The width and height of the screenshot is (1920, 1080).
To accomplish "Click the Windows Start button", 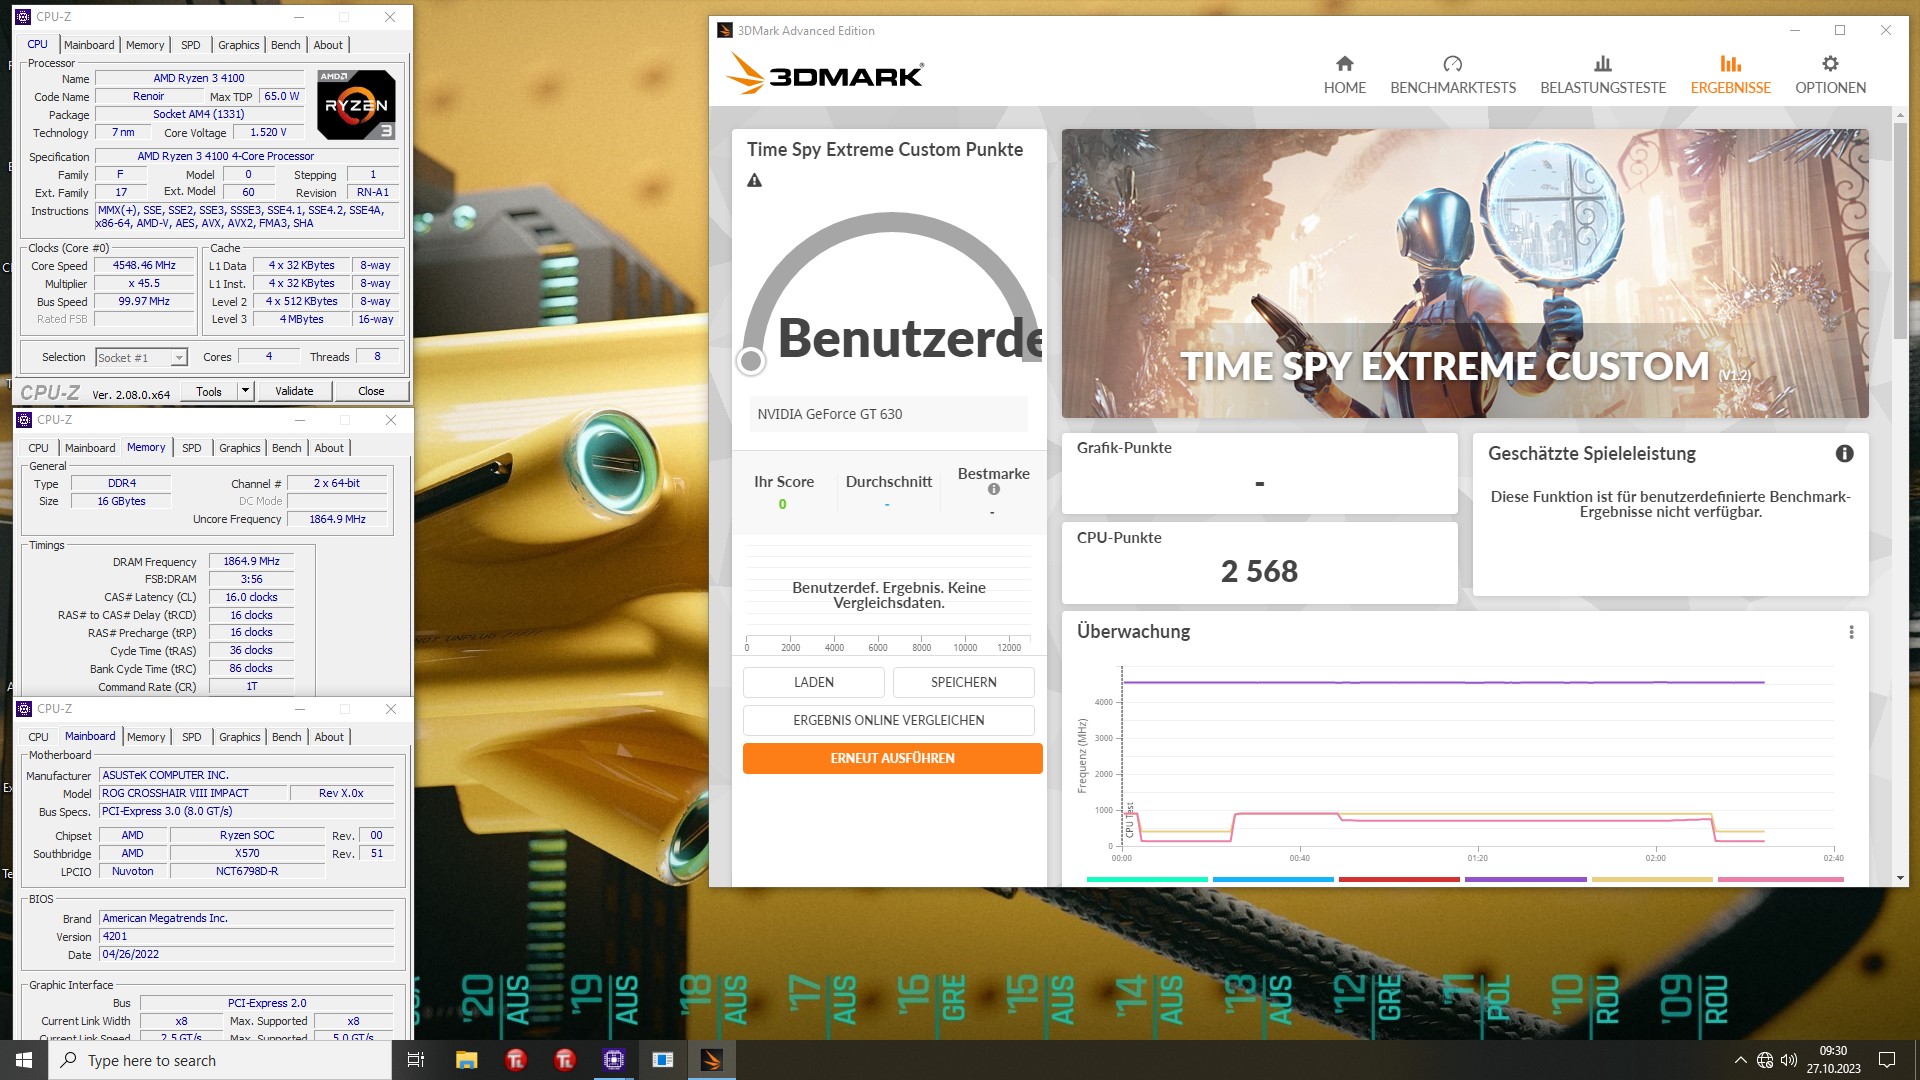I will tap(24, 1060).
